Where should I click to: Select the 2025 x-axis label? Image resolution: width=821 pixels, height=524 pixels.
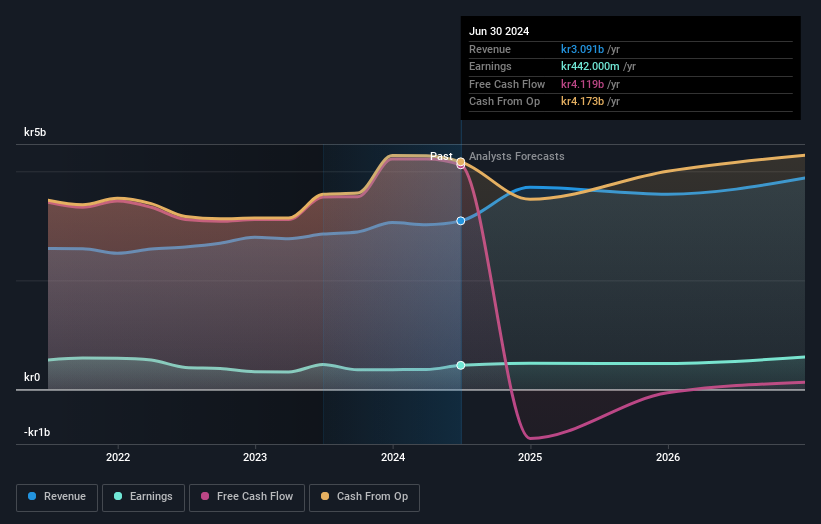[x=530, y=457]
